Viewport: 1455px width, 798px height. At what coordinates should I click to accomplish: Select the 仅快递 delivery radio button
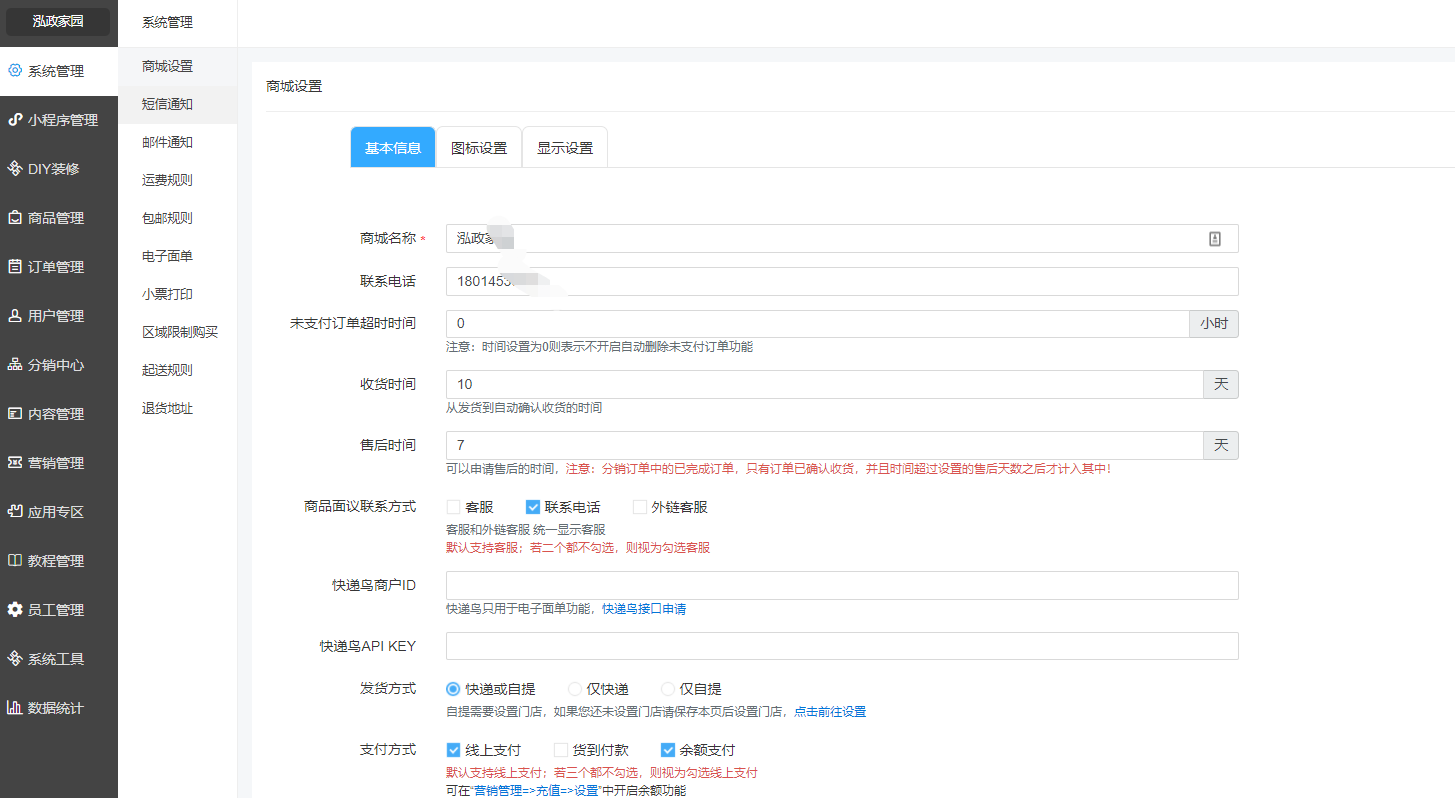point(575,689)
